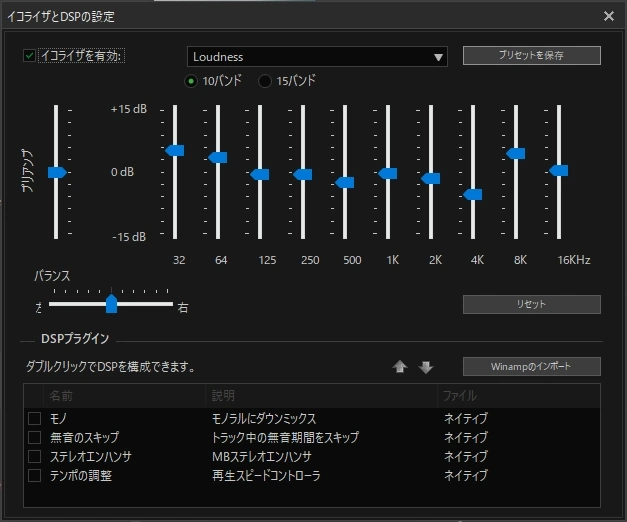Click the 4K band slider handle
The height and width of the screenshot is (522, 627).
tap(473, 194)
